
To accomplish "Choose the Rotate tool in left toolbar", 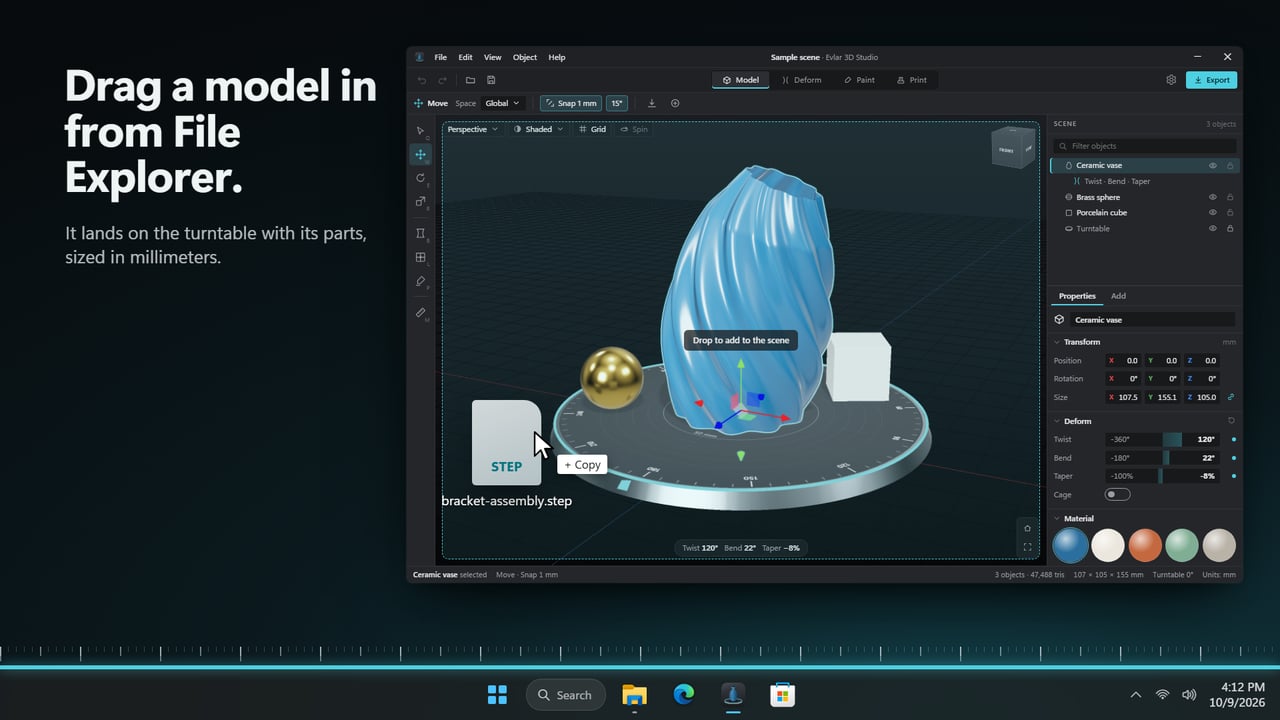I will [x=420, y=178].
